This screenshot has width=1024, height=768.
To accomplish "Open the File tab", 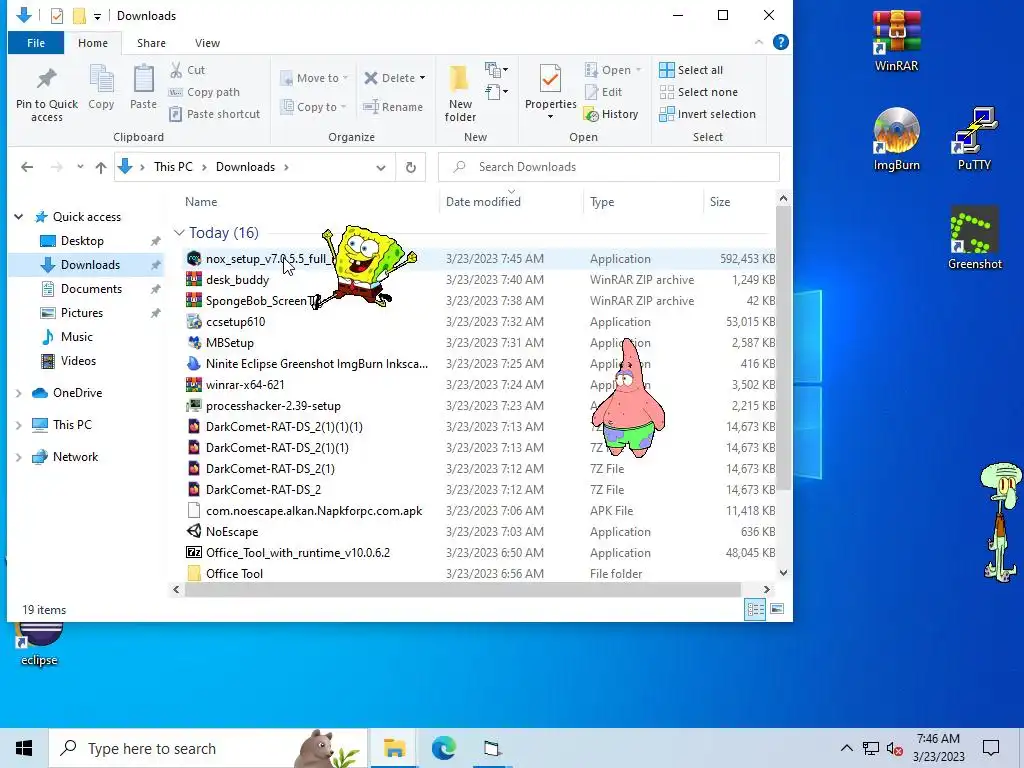I will pos(36,43).
